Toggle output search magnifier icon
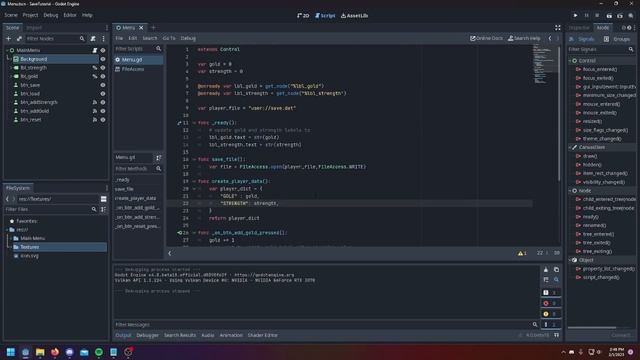640x360 pixels. (556, 280)
